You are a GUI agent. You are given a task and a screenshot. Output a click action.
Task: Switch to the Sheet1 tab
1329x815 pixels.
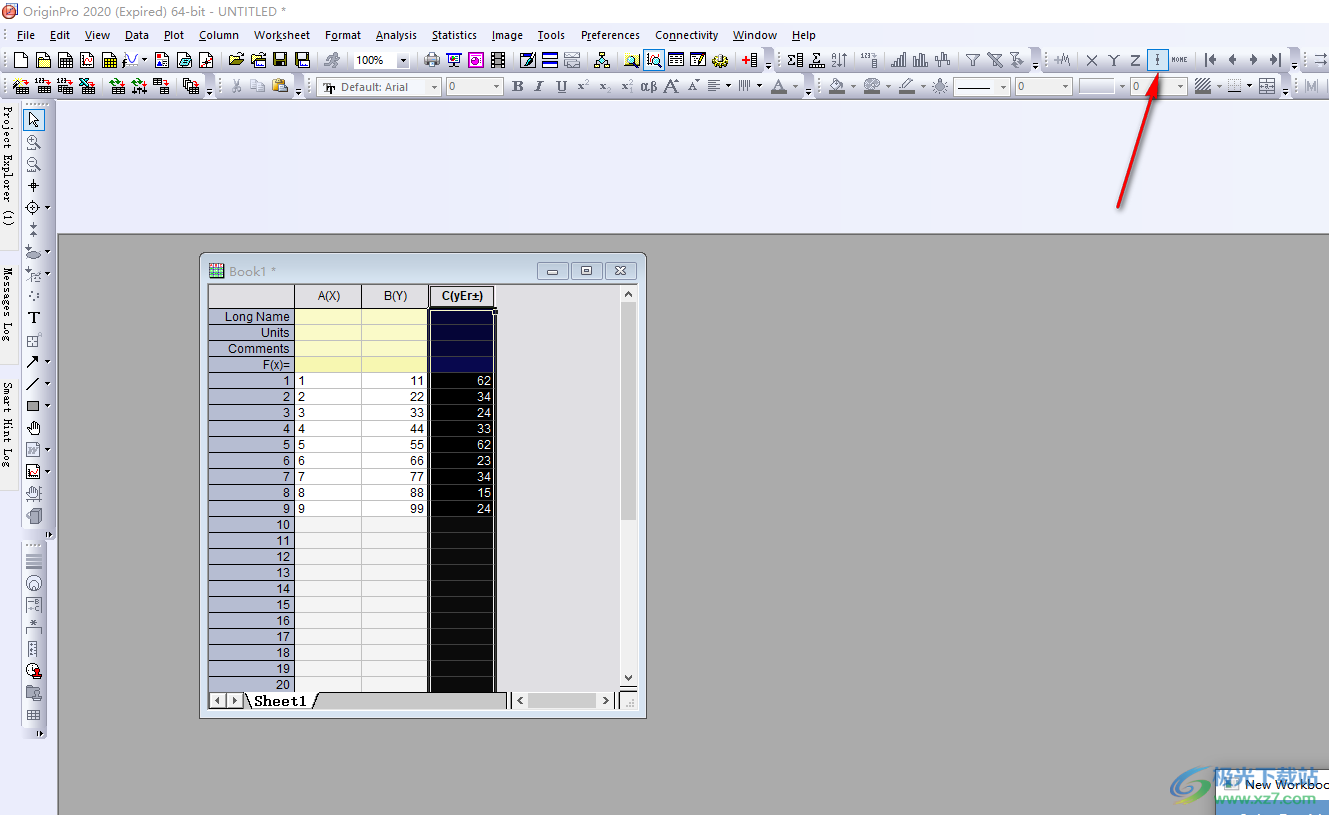280,701
